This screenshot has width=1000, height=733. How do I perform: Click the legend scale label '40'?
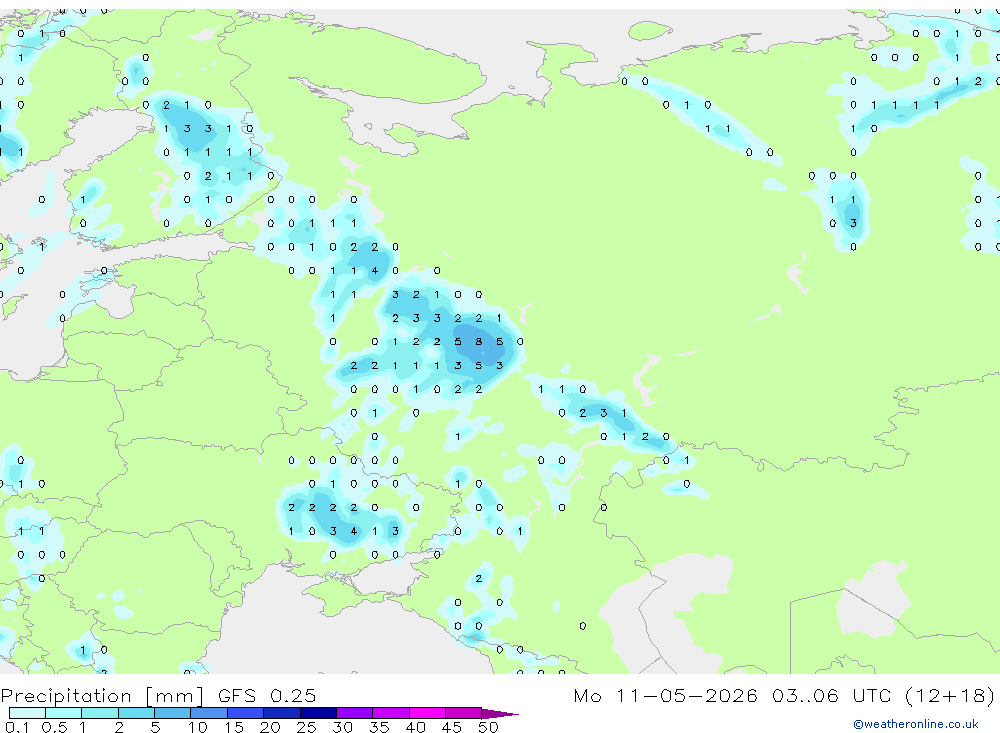point(415,727)
